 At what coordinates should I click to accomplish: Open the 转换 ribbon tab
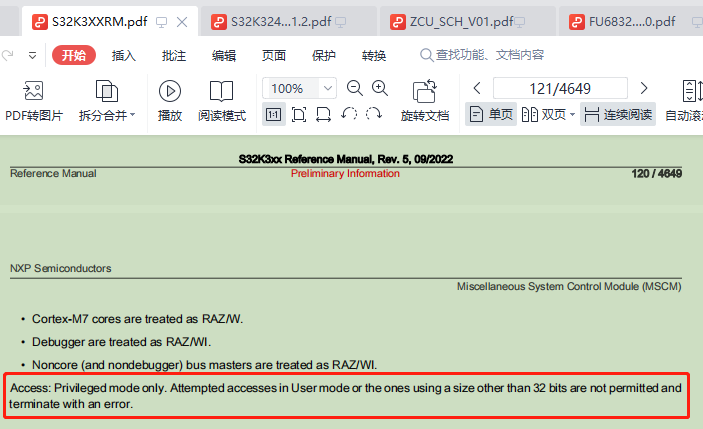pos(374,55)
